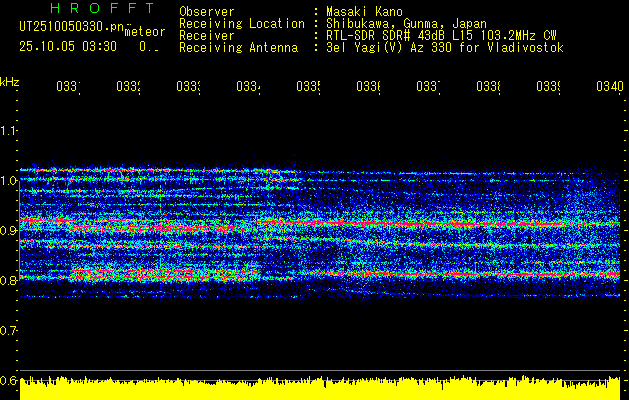The width and height of the screenshot is (629, 400).
Task: Click the 'Receiving Location' label
Action: tap(242, 24)
